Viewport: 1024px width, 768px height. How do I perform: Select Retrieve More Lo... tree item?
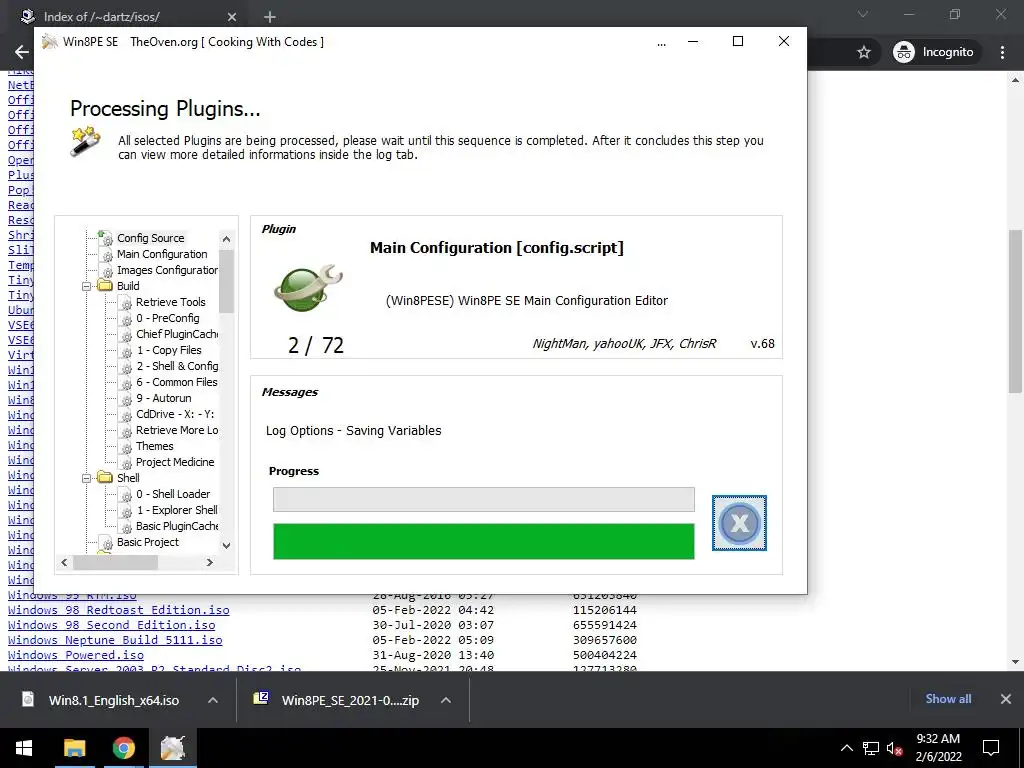[x=177, y=430]
